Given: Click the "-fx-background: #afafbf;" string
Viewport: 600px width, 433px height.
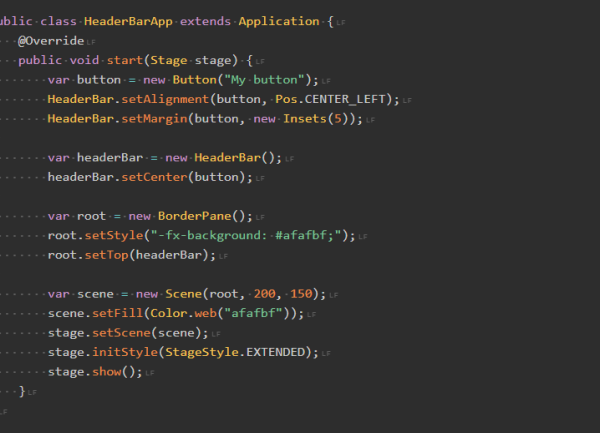Looking at the screenshot, I should [x=251, y=236].
